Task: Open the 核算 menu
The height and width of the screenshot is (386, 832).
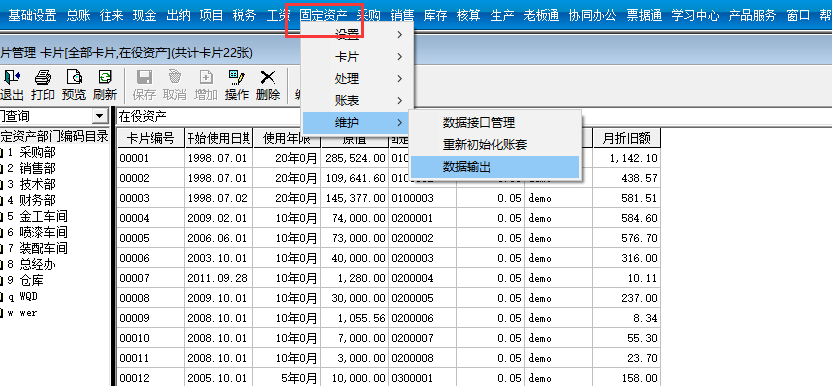Action: [469, 15]
